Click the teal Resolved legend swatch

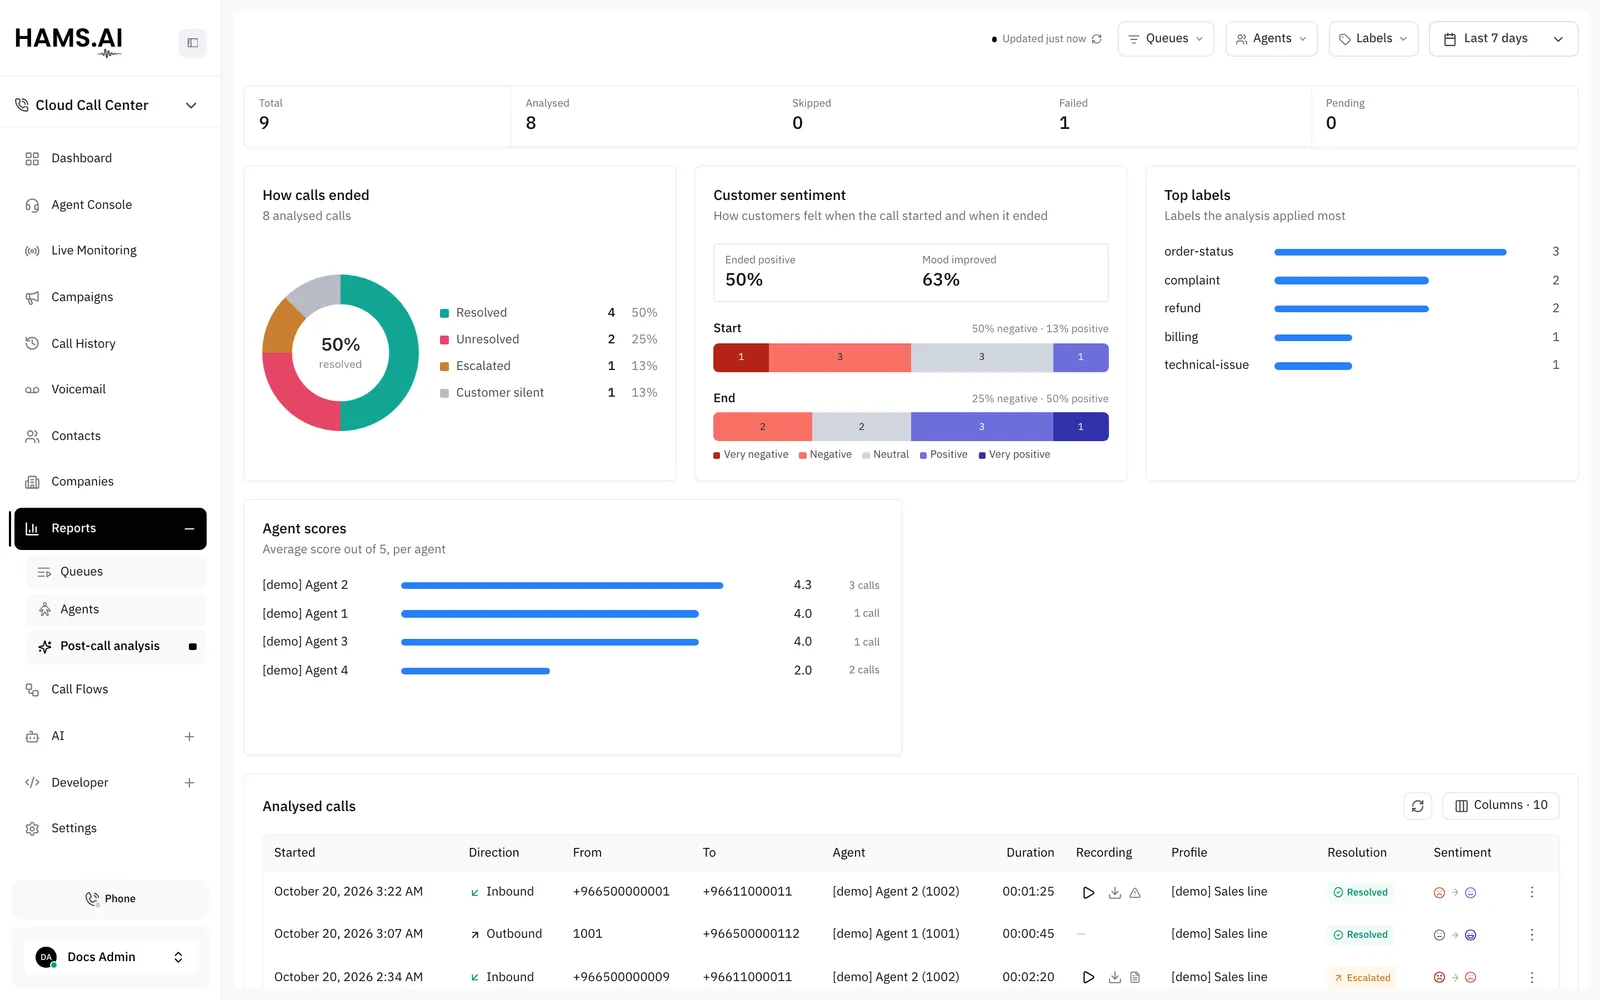point(444,313)
